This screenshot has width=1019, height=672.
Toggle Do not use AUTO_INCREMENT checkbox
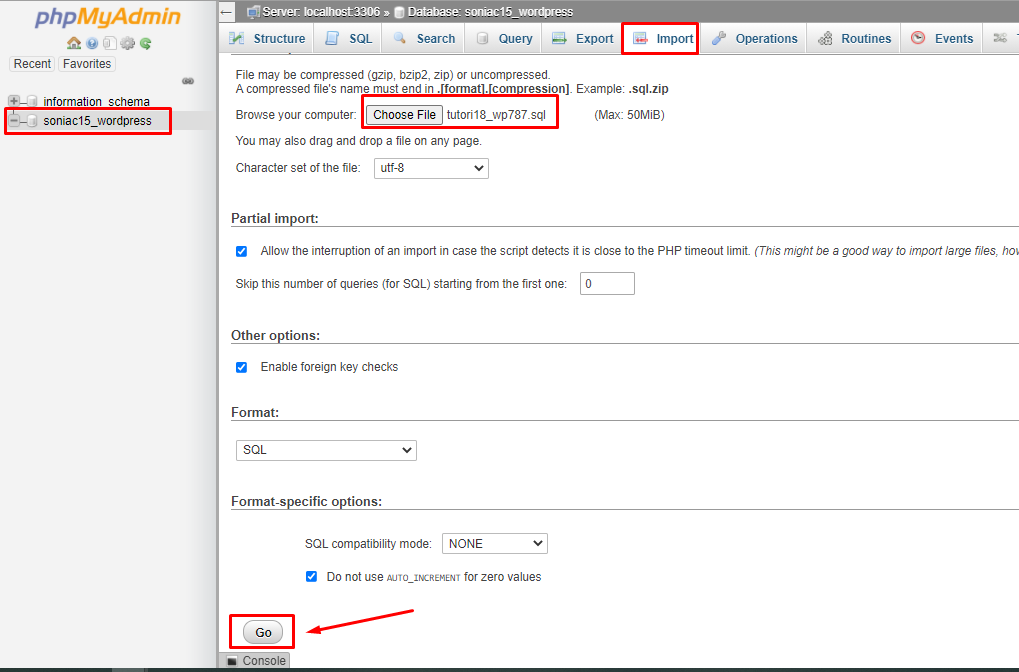click(x=311, y=576)
